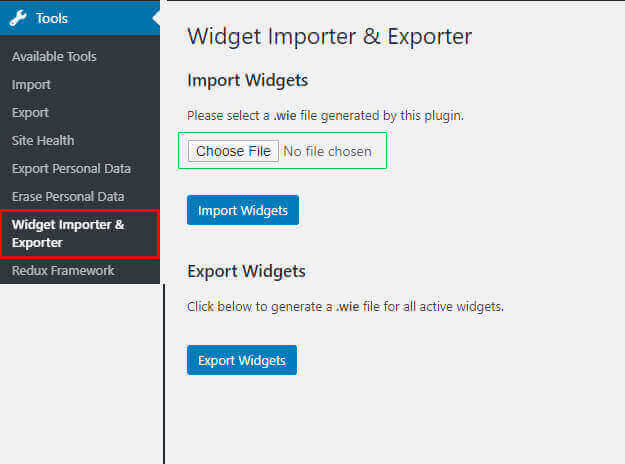Image resolution: width=625 pixels, height=464 pixels.
Task: Click the Widget Importer & Exporter page title
Action: tap(329, 37)
